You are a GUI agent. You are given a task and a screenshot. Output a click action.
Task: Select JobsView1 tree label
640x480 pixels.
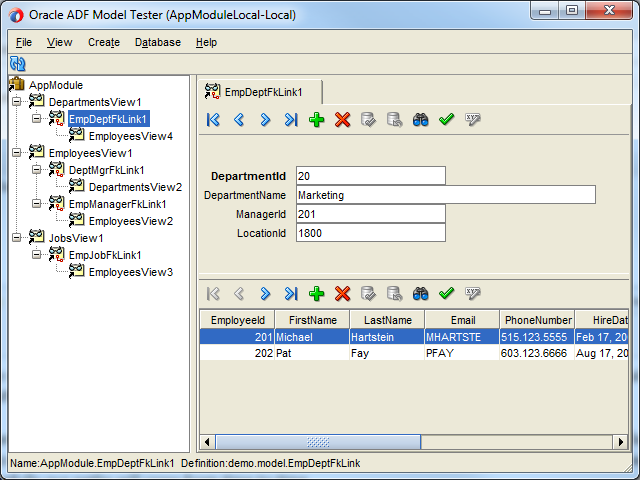[x=76, y=238]
